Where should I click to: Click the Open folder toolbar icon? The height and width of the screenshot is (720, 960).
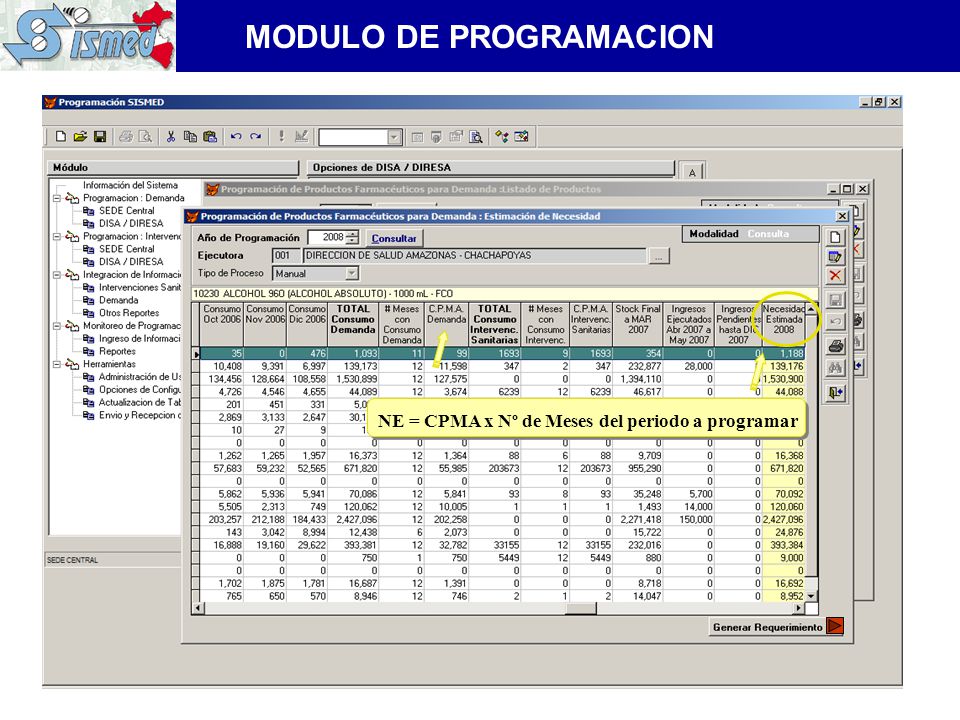[x=80, y=137]
